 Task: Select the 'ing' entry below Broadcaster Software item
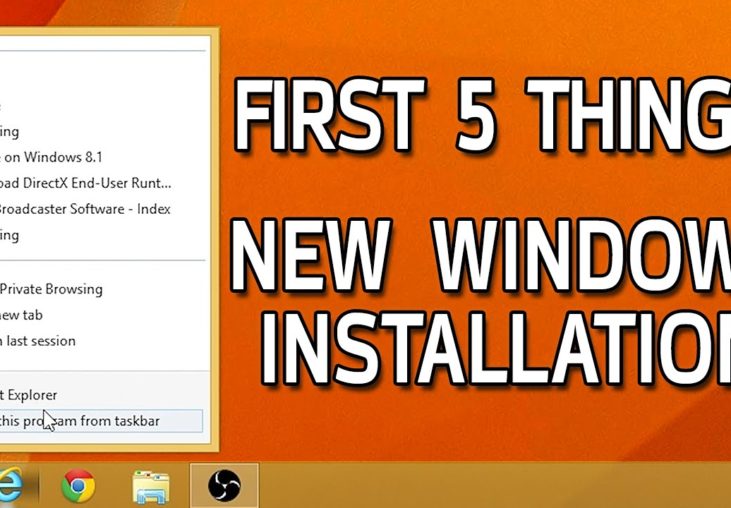pyautogui.click(x=10, y=235)
